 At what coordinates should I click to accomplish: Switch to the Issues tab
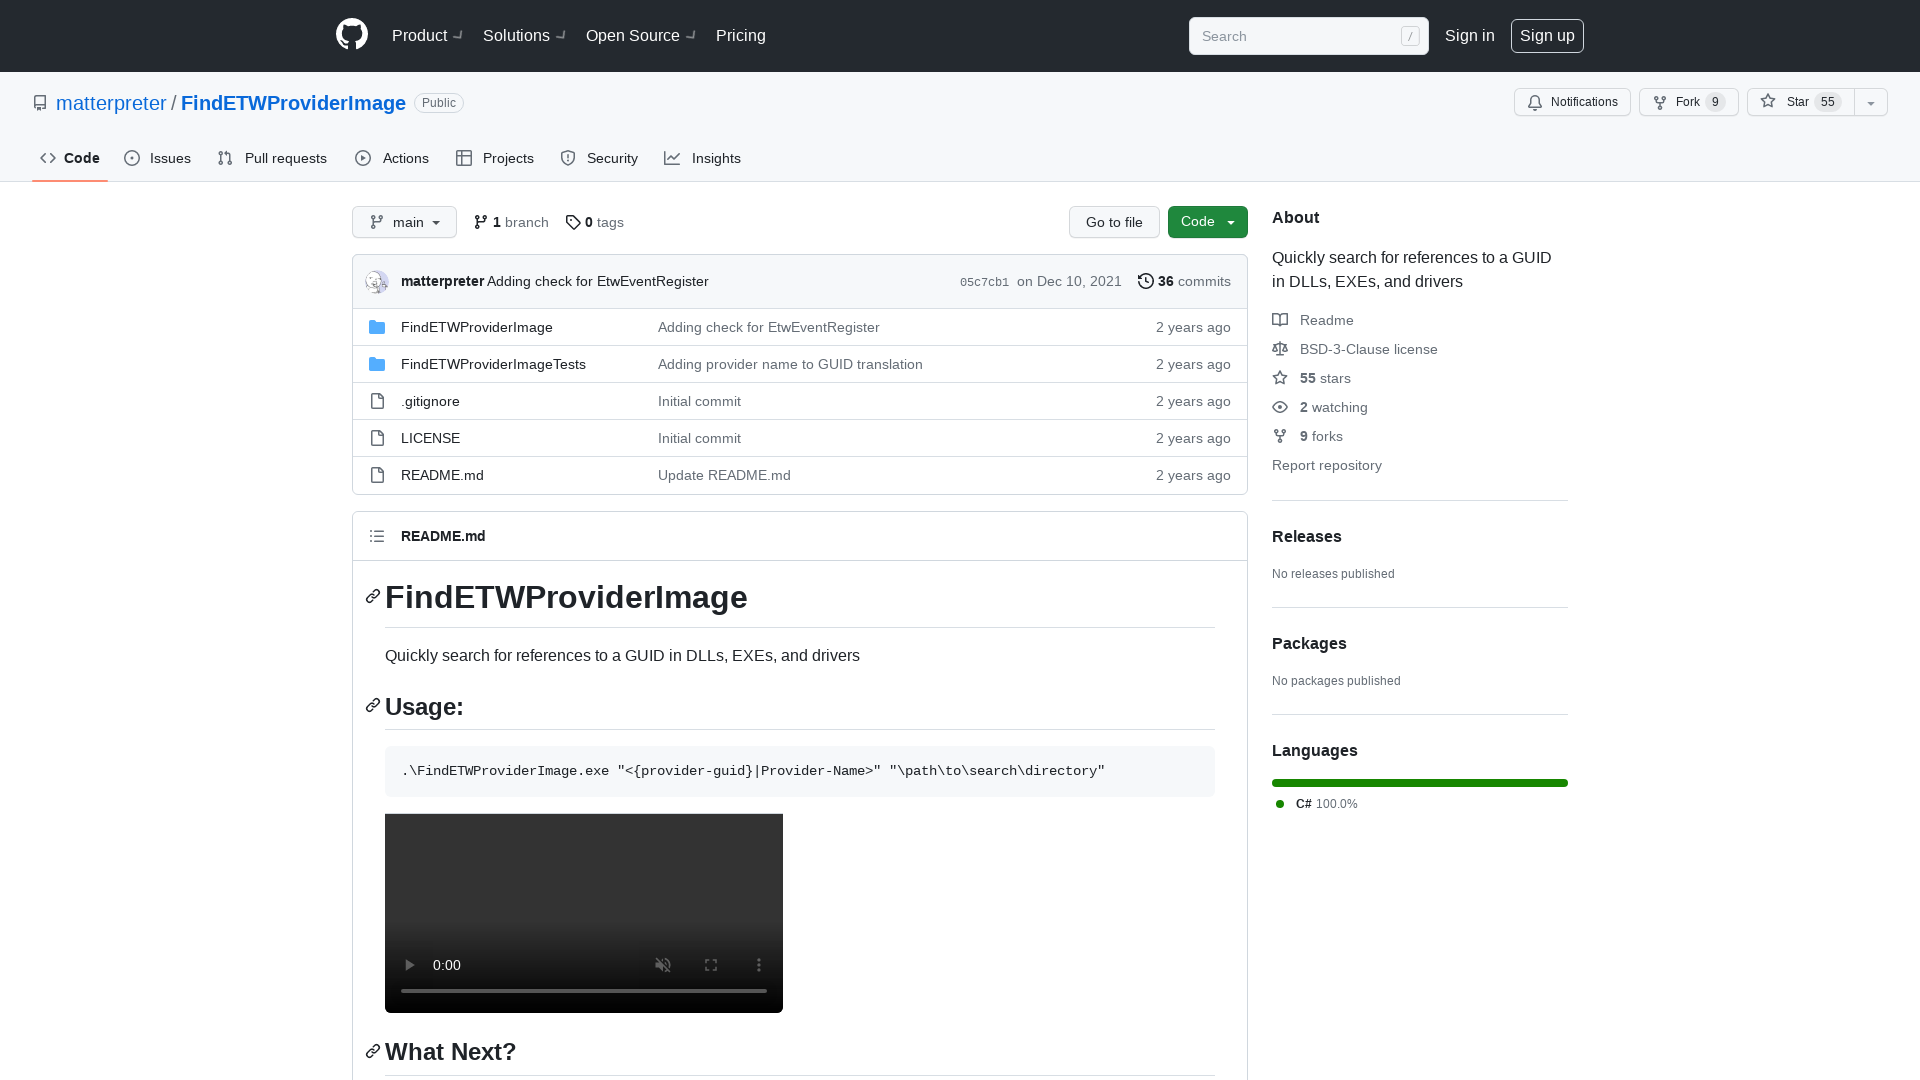(158, 158)
